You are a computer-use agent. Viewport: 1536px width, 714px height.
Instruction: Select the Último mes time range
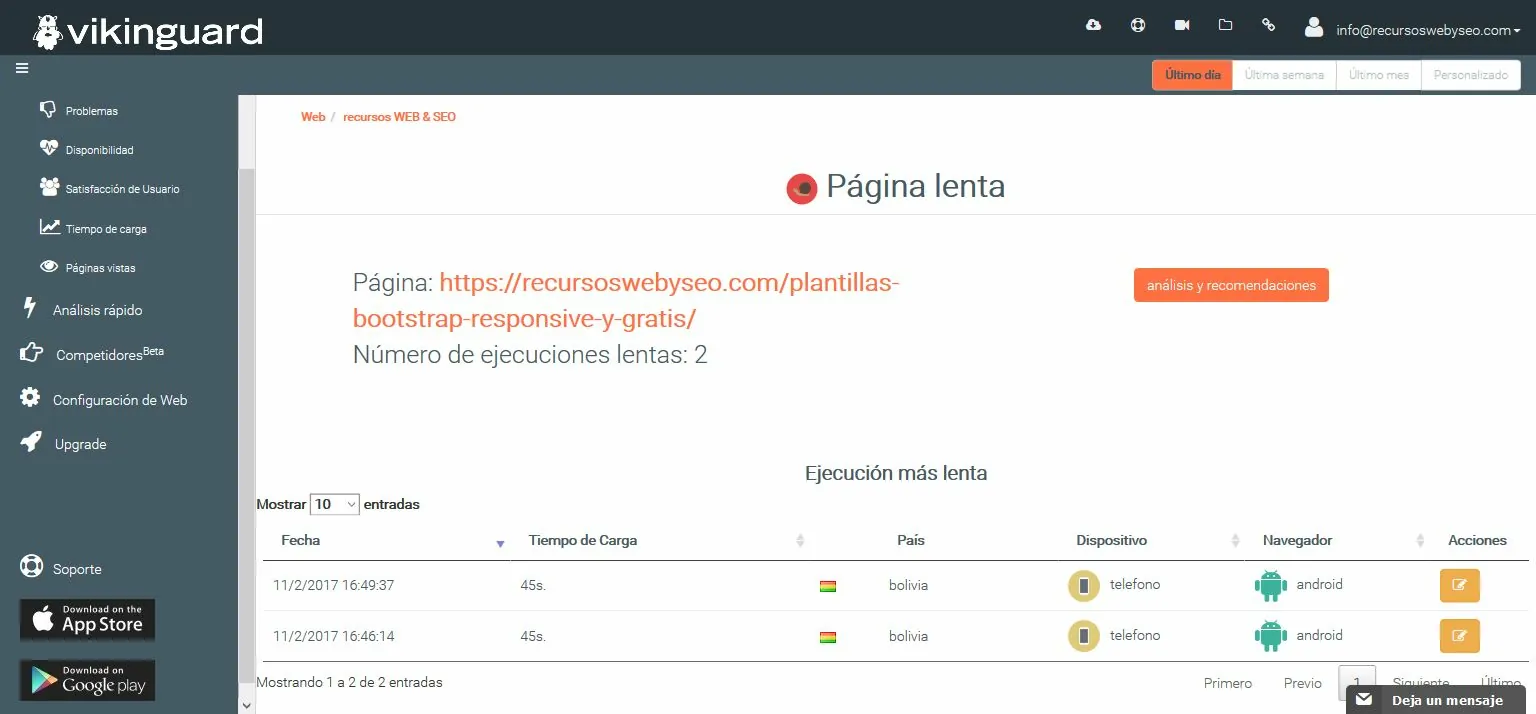point(1378,75)
